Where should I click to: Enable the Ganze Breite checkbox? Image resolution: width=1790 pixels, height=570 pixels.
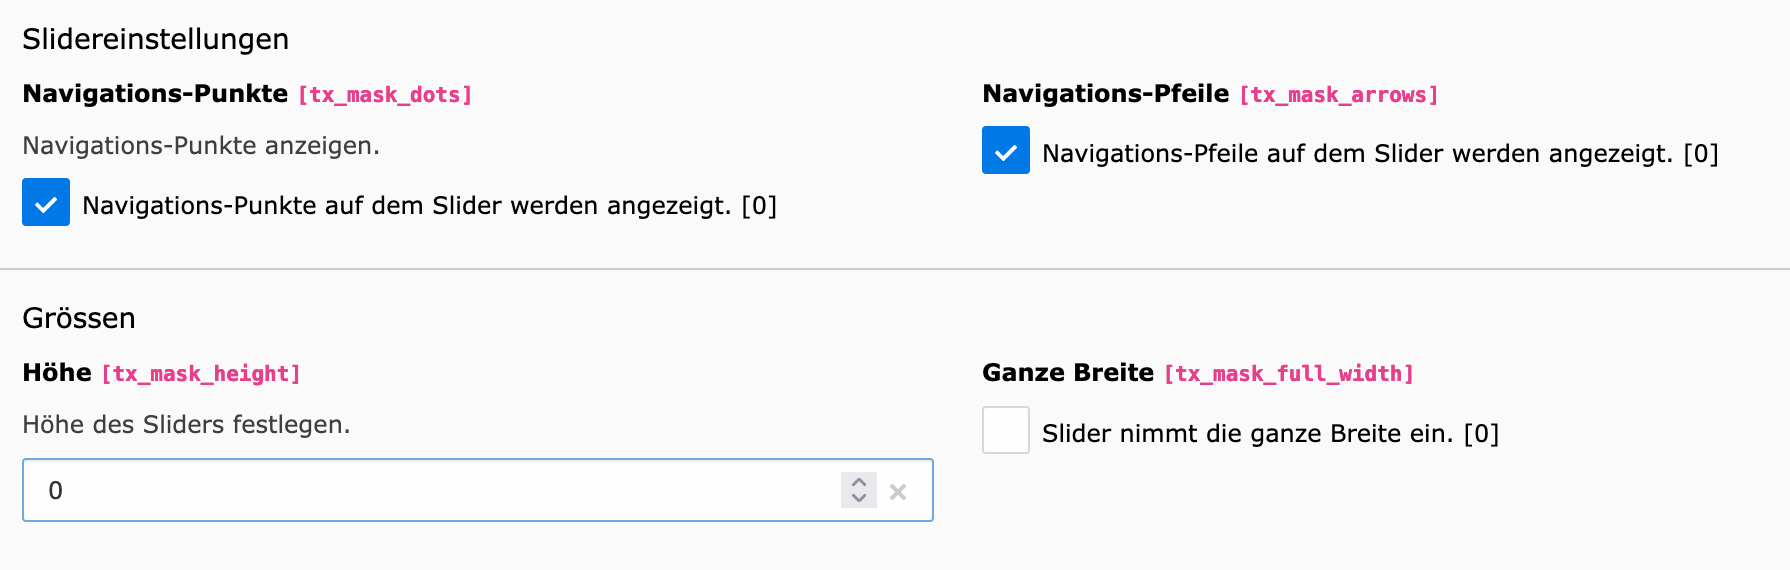click(1006, 430)
